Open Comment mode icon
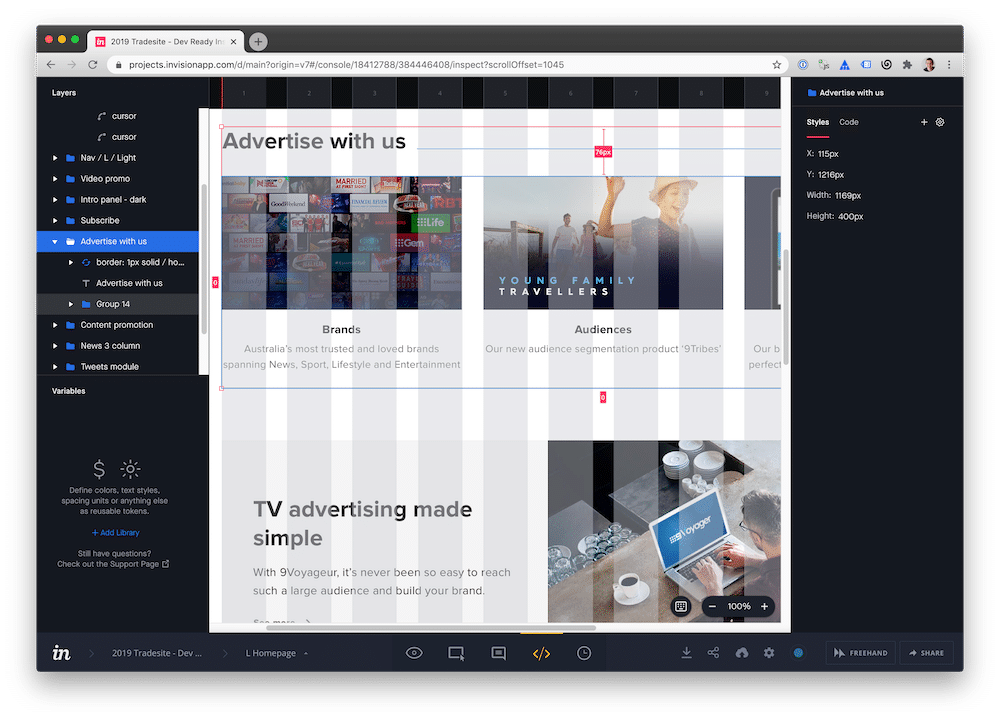 point(499,653)
